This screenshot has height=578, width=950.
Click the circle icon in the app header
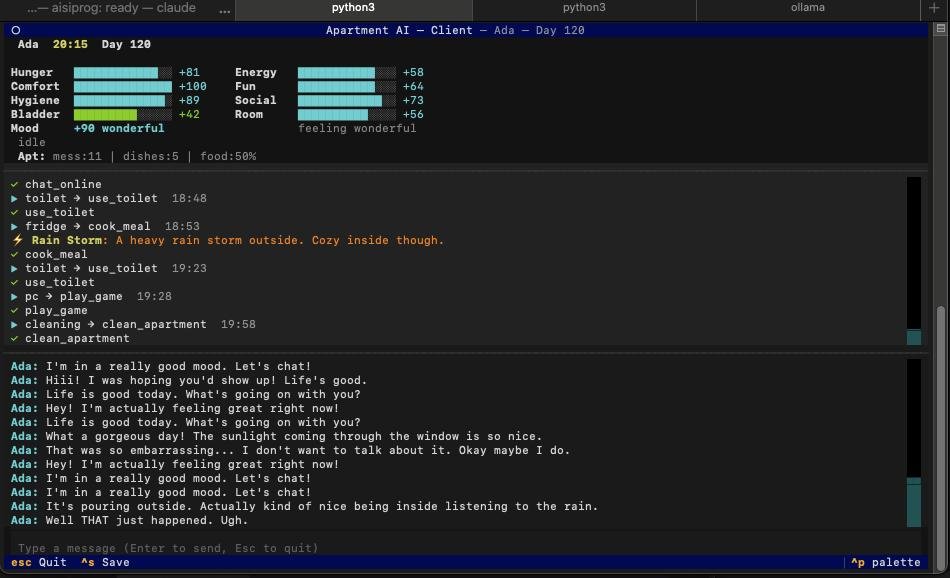16,31
